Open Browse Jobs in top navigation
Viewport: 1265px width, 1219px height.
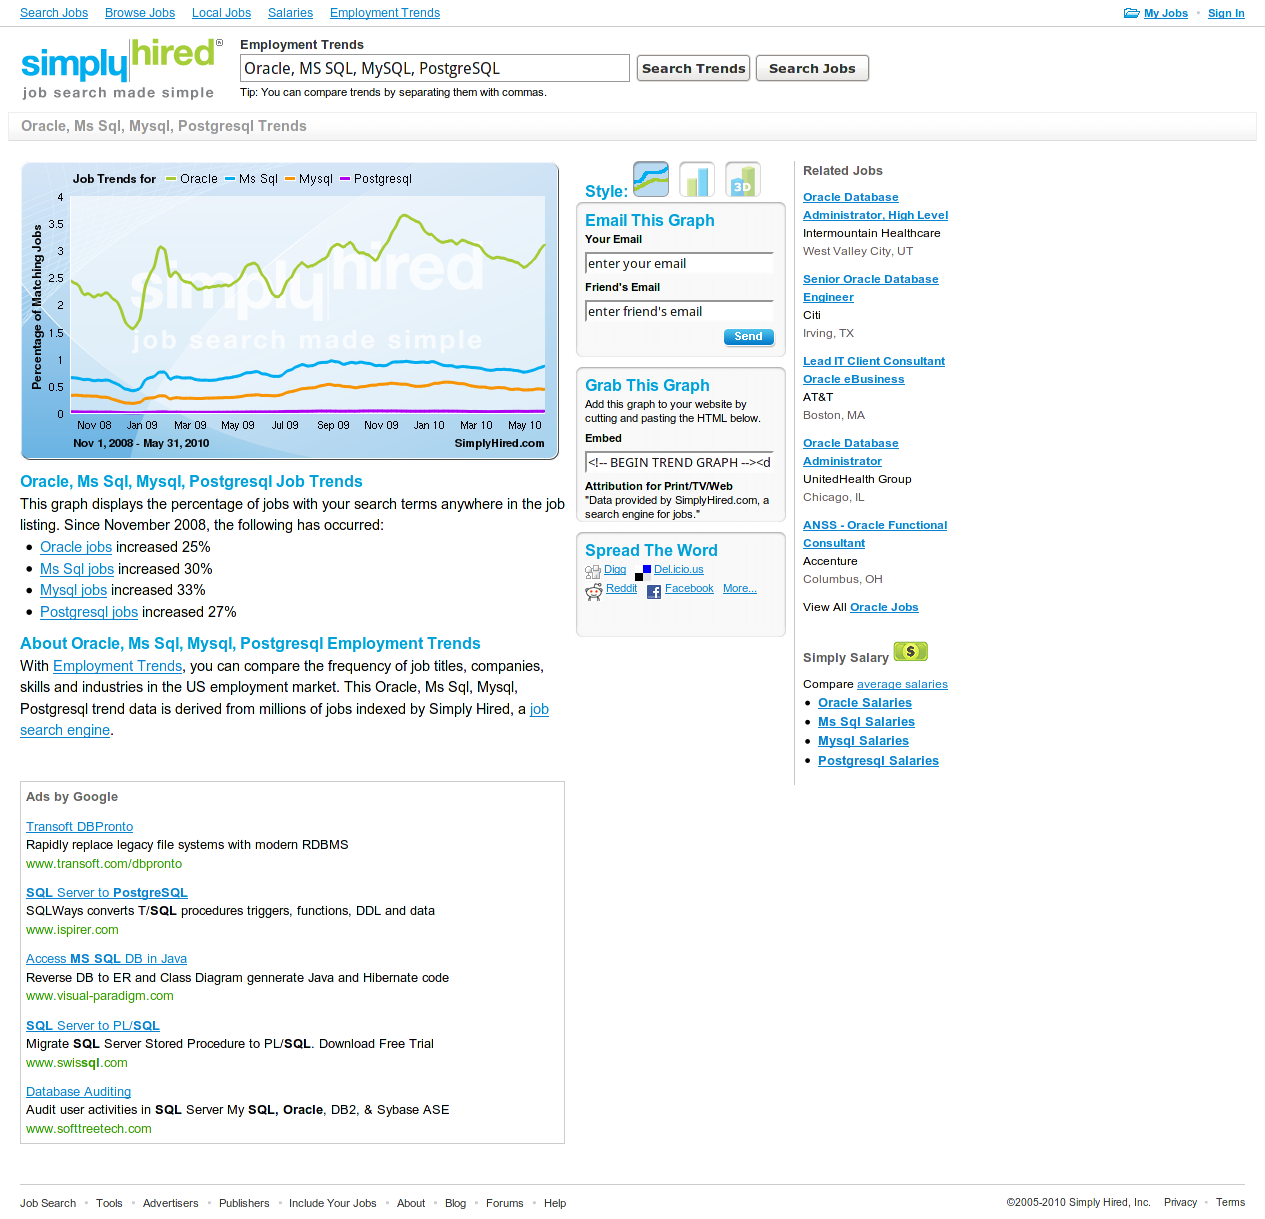point(140,13)
